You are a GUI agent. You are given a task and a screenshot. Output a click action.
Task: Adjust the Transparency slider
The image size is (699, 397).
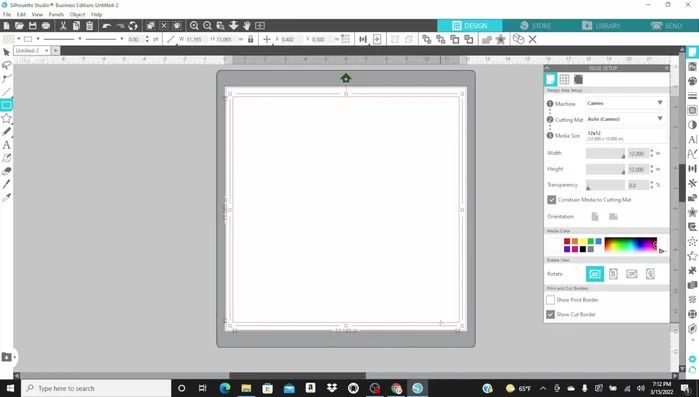pos(605,185)
